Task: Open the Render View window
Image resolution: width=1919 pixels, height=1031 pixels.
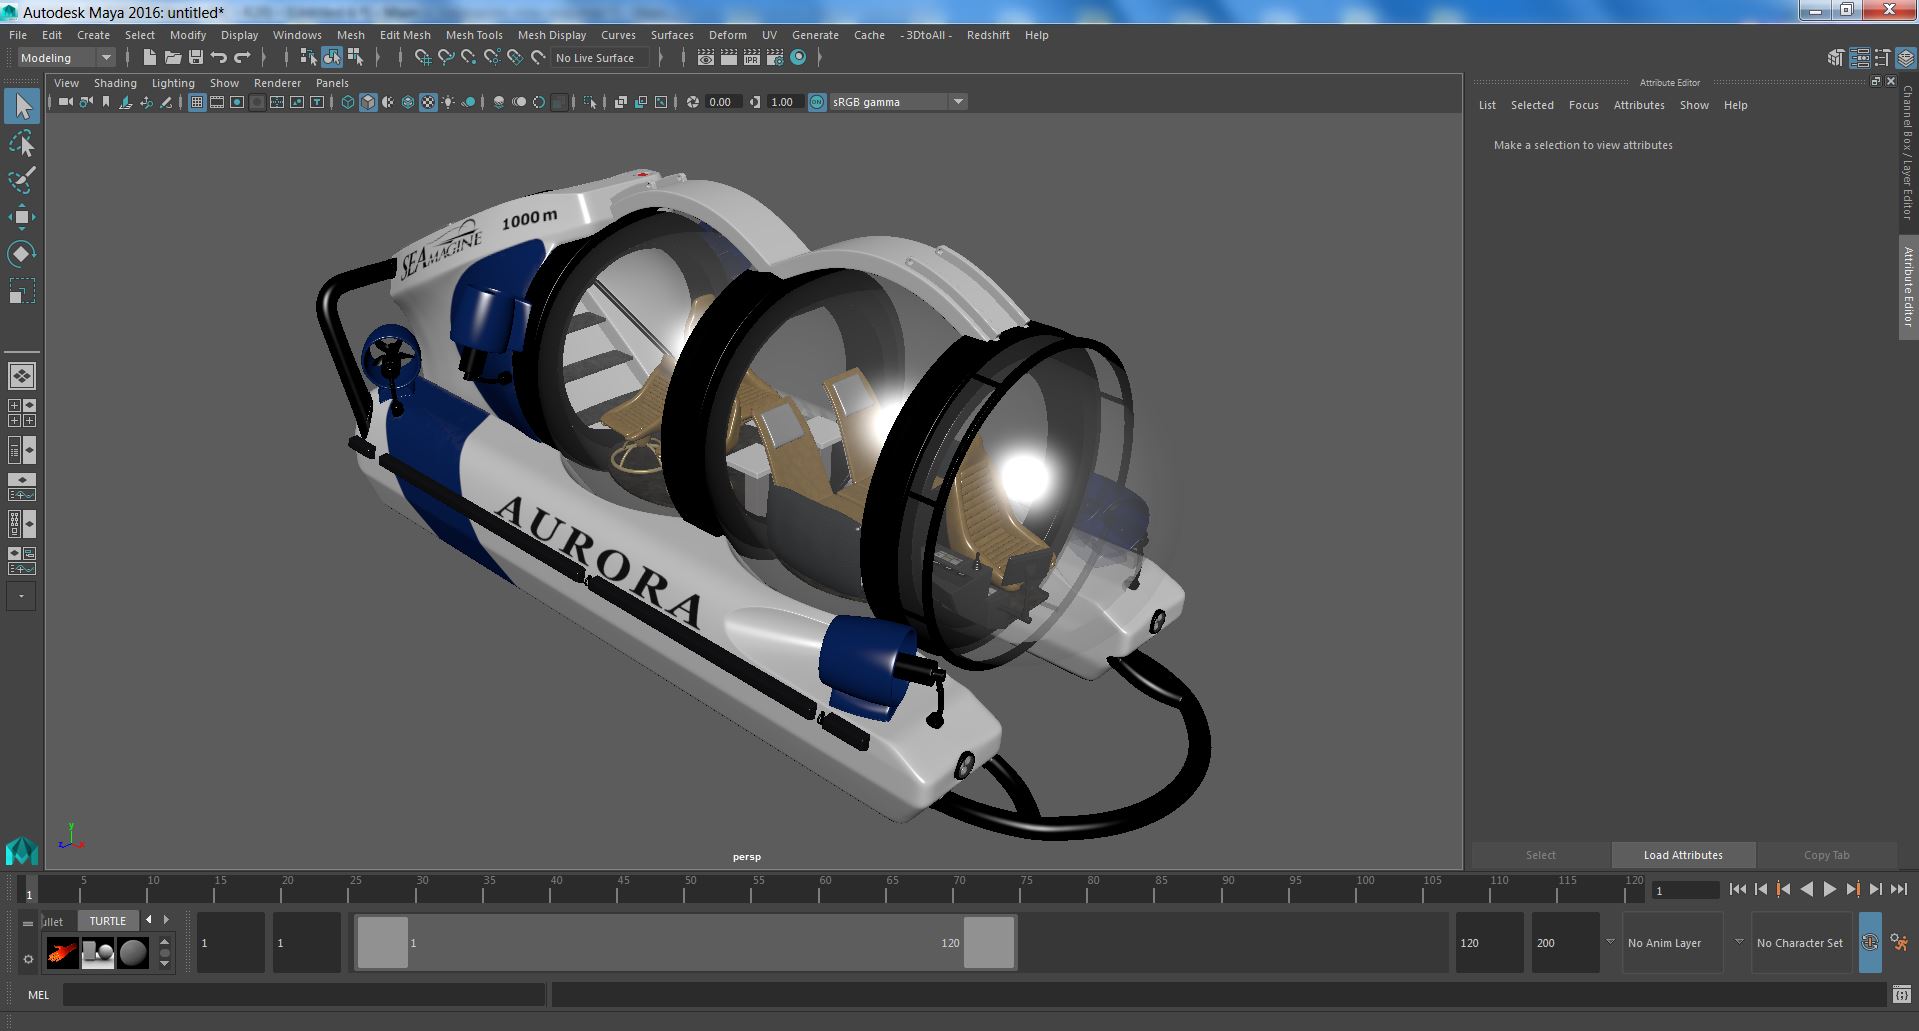Action: [x=706, y=58]
